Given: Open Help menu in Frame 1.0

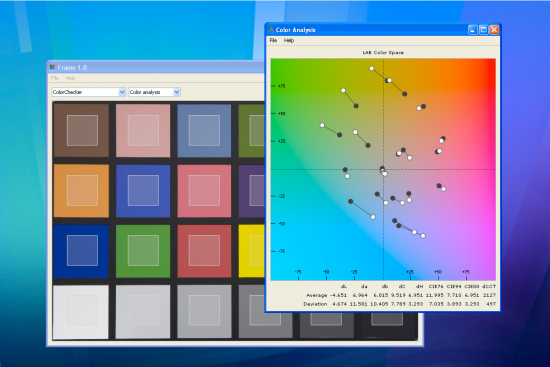Looking at the screenshot, I should click(70, 78).
